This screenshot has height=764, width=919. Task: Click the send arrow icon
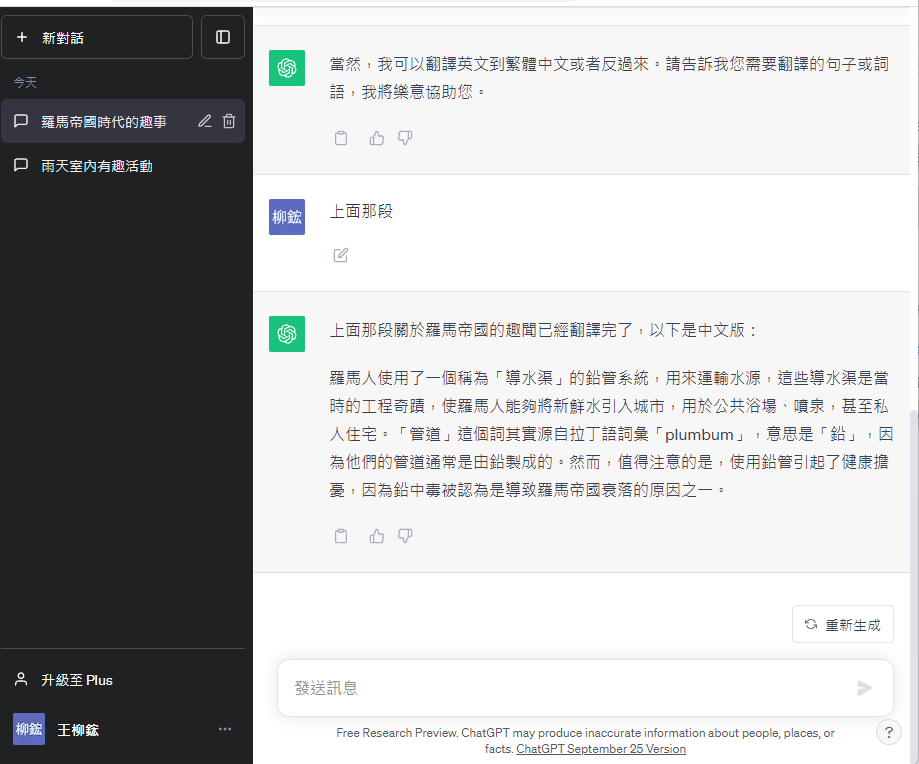[x=864, y=688]
